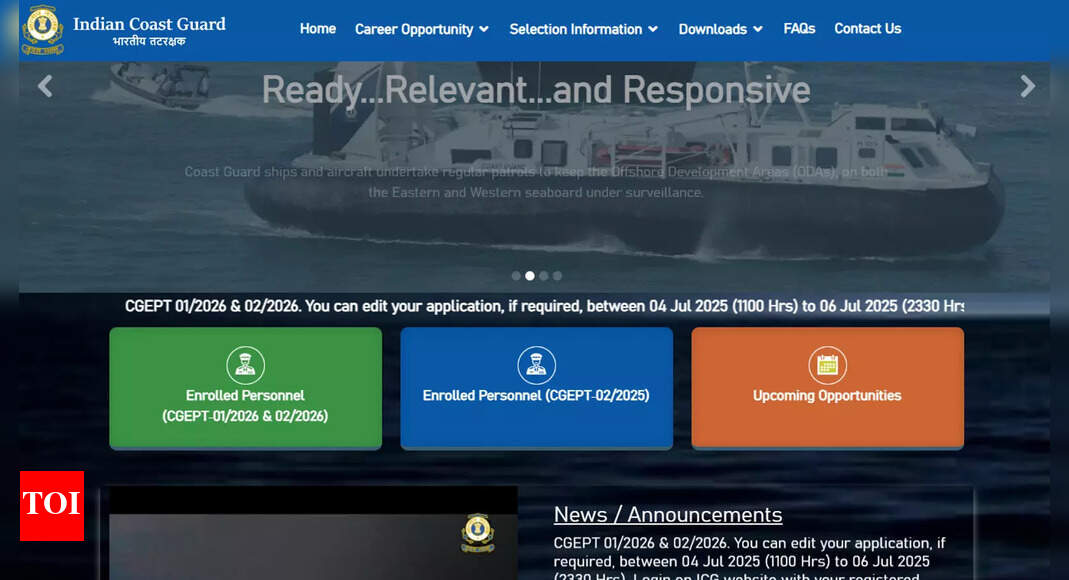Image resolution: width=1069 pixels, height=580 pixels.
Task: Select the fourth carousel indicator dot
Action: [558, 276]
